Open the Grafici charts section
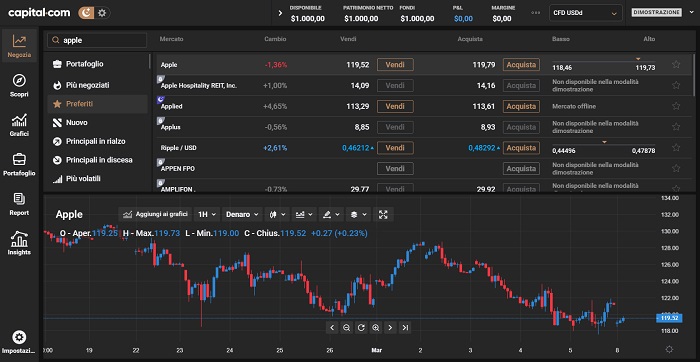The image size is (700, 362). [x=19, y=125]
